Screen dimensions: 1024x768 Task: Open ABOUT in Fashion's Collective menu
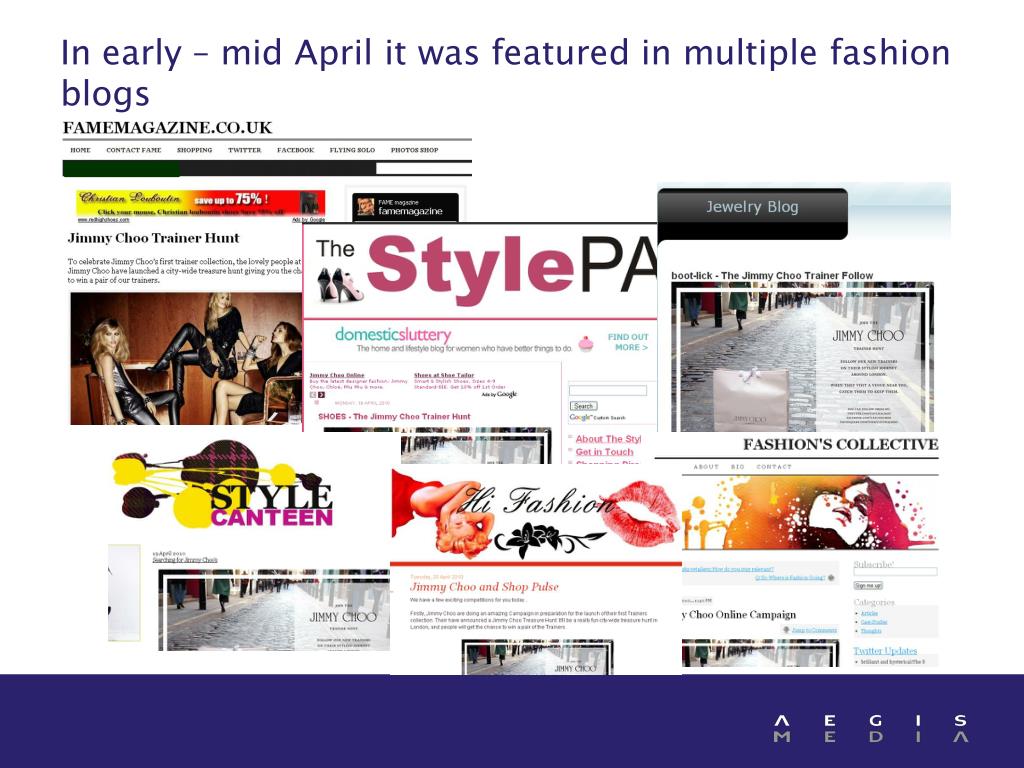(706, 467)
